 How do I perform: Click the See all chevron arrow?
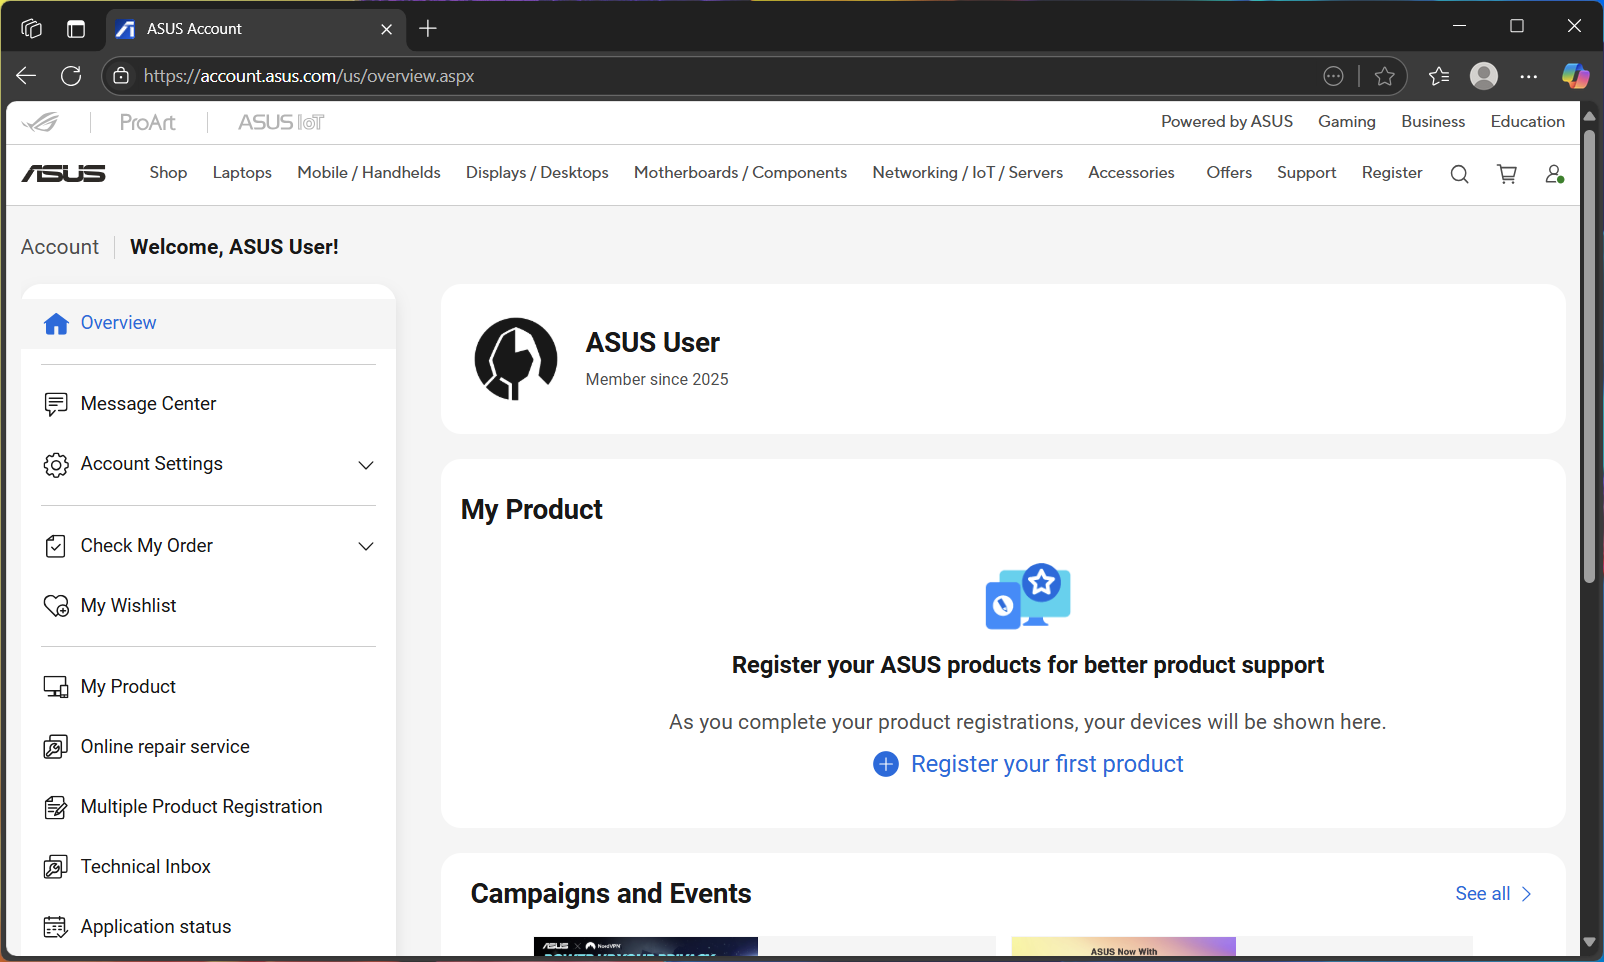(x=1526, y=894)
